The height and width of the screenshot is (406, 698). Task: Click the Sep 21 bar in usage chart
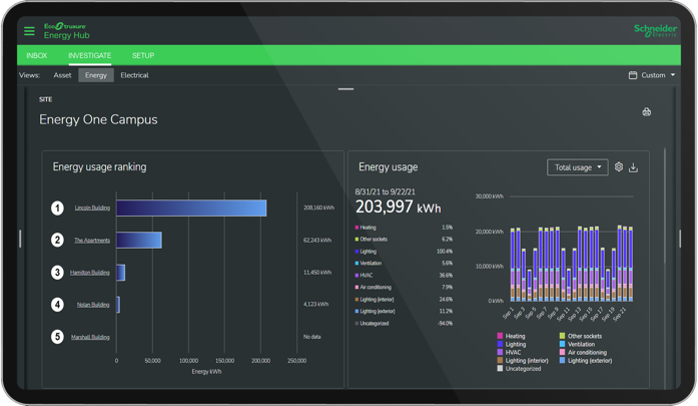coord(625,264)
